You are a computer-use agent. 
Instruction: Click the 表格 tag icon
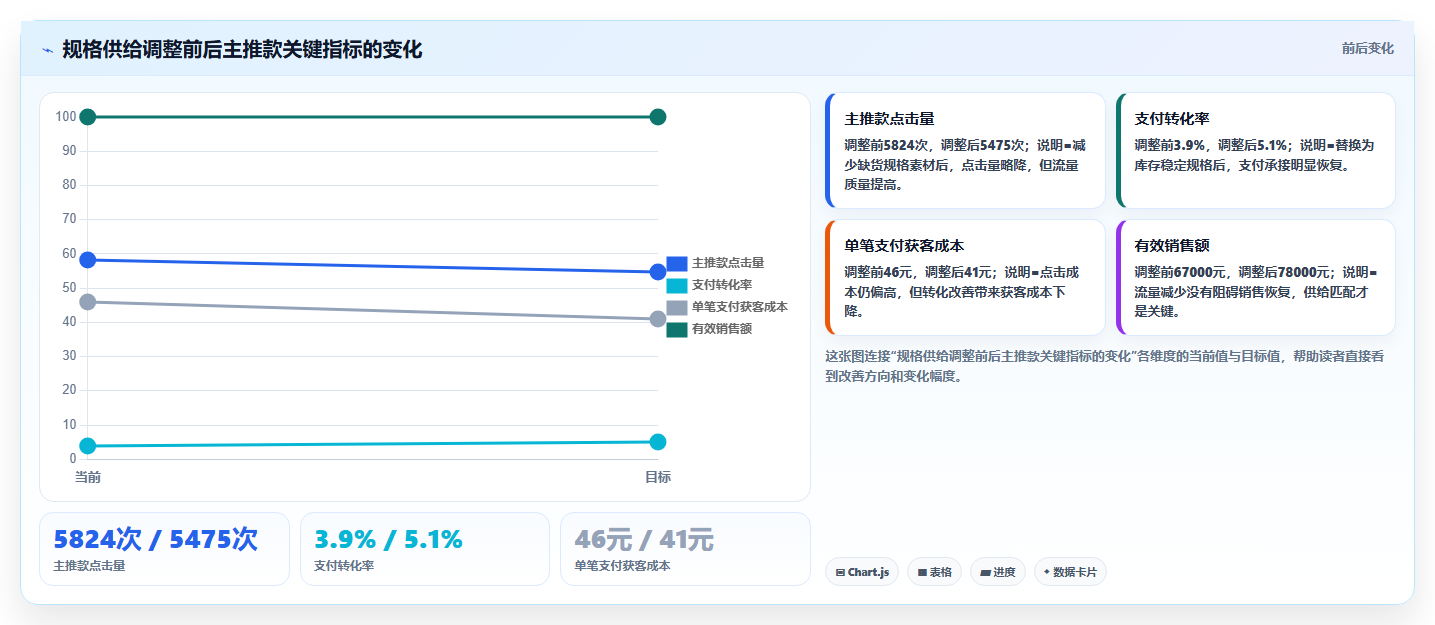point(922,573)
